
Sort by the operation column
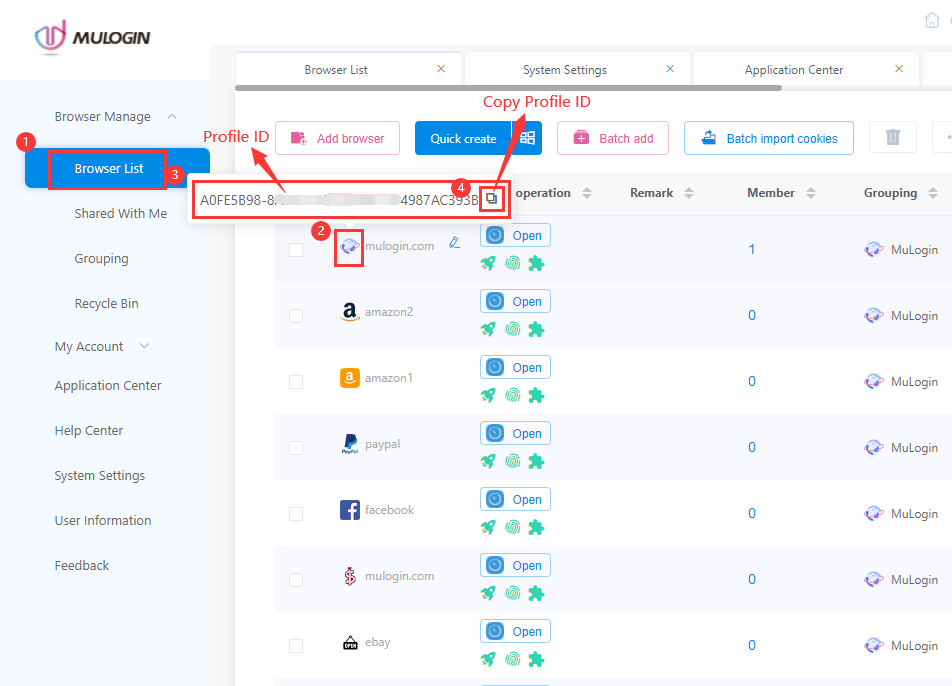[x=586, y=193]
